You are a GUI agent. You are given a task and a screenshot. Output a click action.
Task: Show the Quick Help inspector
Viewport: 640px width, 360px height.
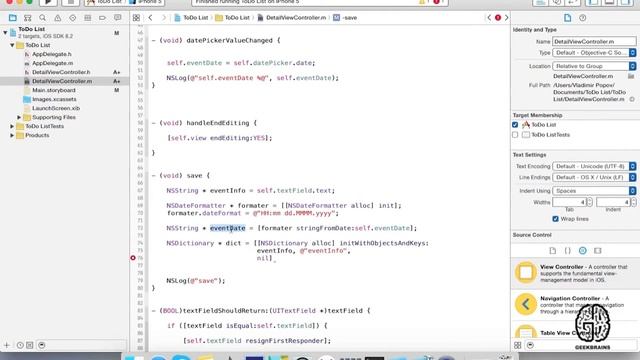582,18
